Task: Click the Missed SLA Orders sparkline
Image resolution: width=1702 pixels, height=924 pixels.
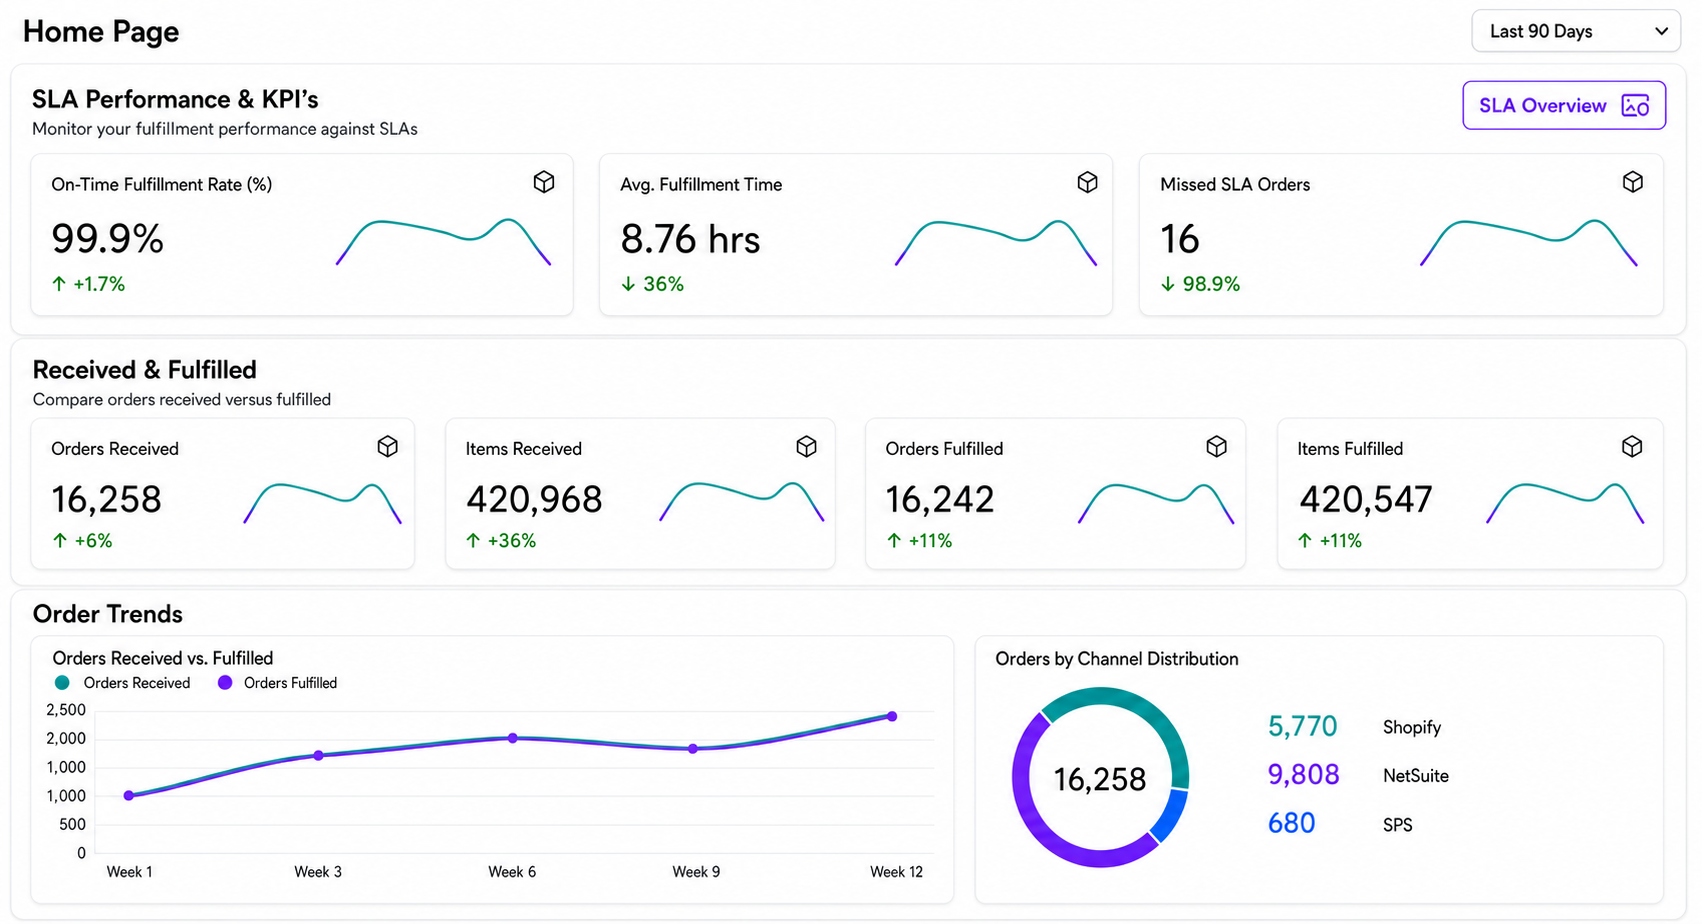Action: tap(1529, 241)
